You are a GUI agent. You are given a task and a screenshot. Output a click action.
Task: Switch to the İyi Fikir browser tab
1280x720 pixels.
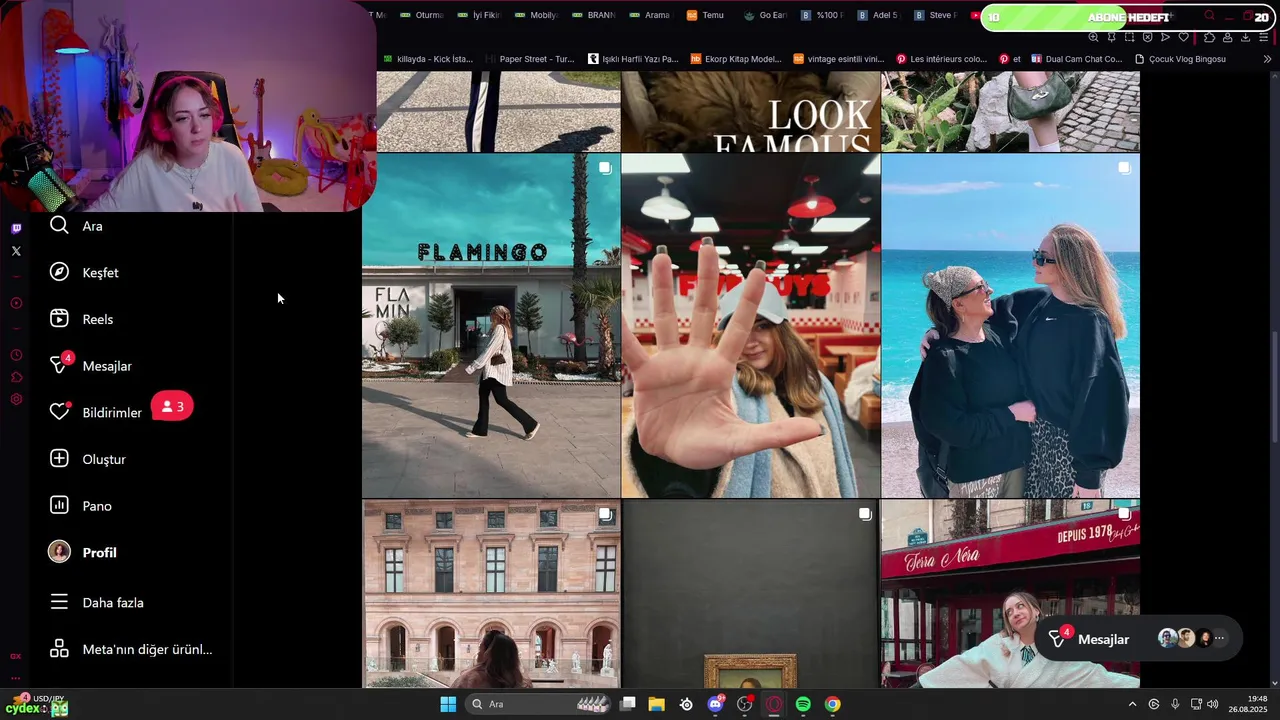478,15
